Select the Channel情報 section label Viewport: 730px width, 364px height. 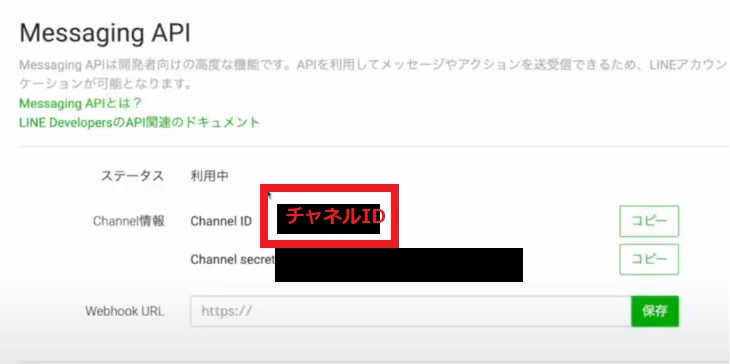click(x=129, y=221)
